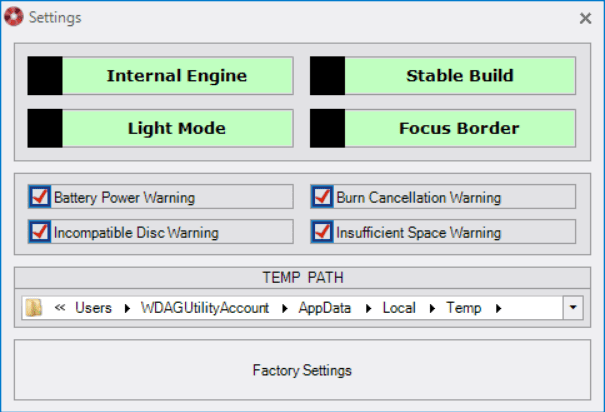Expand the arrow after the Temp folder
The height and width of the screenshot is (412, 605).
tap(498, 308)
